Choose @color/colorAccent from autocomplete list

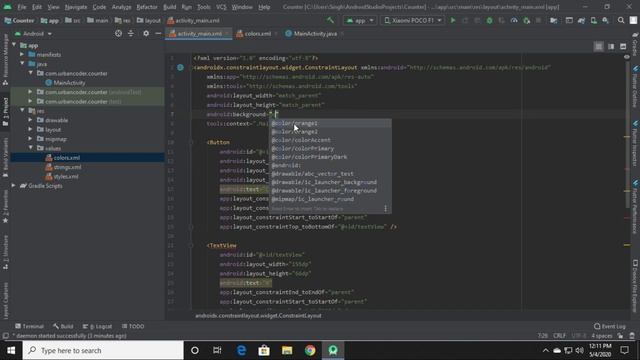click(x=331, y=140)
